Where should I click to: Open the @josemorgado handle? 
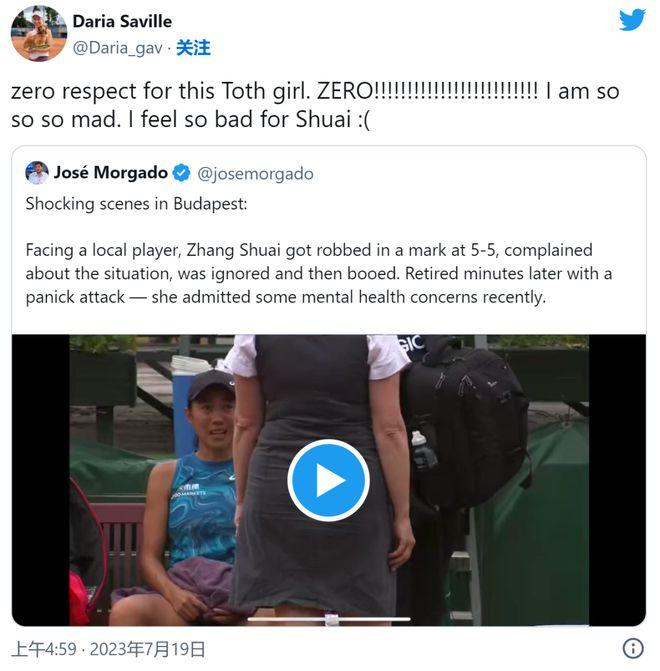tap(256, 174)
